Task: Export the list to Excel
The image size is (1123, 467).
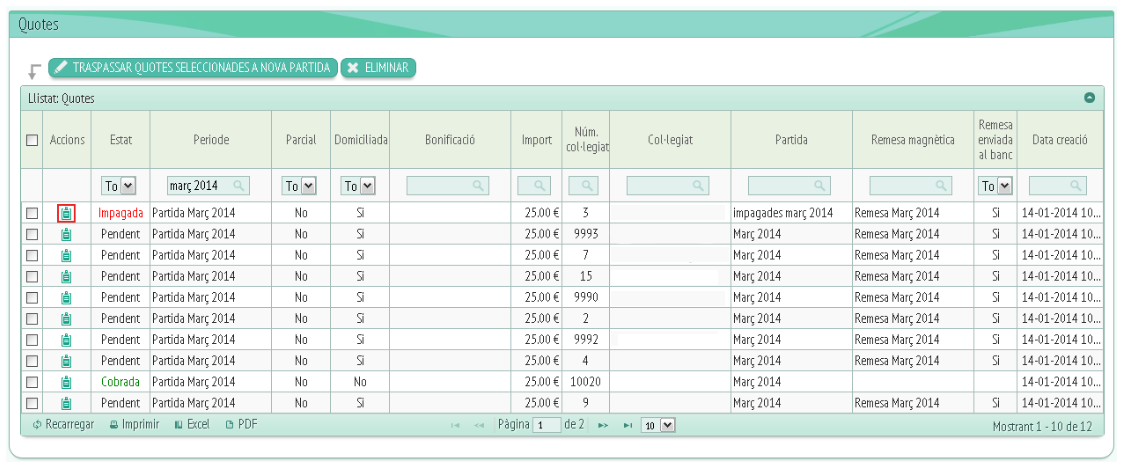Action: tap(192, 425)
